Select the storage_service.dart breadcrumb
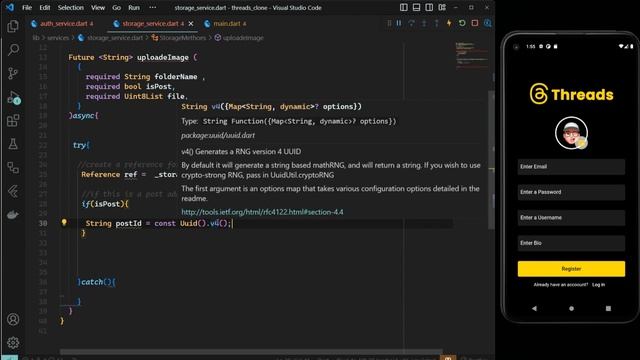Viewport: 640px width, 360px height. point(115,38)
